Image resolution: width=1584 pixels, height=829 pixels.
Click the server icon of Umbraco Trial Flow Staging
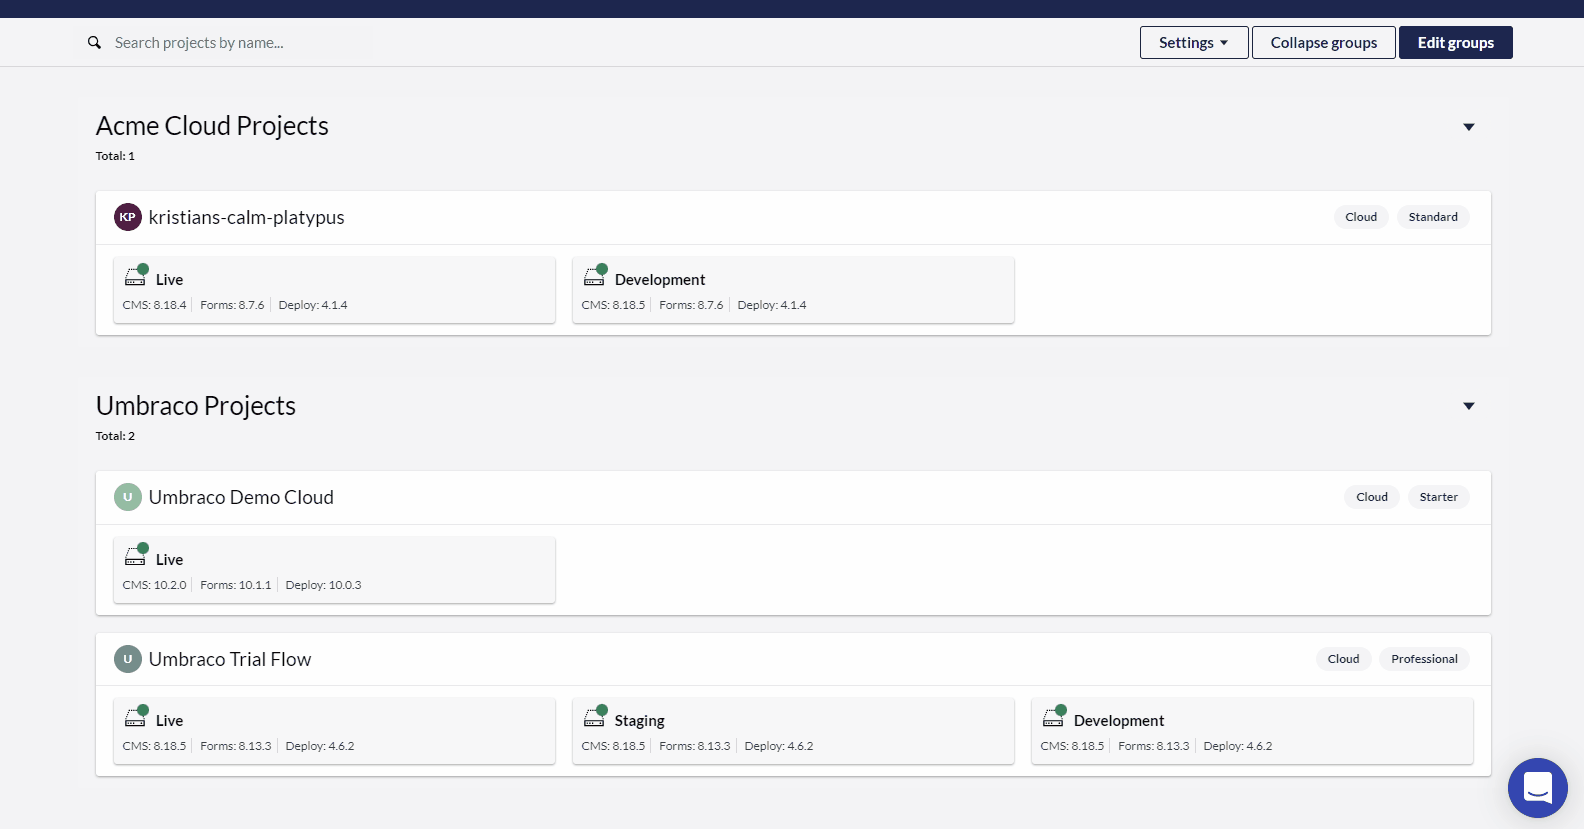click(x=595, y=717)
